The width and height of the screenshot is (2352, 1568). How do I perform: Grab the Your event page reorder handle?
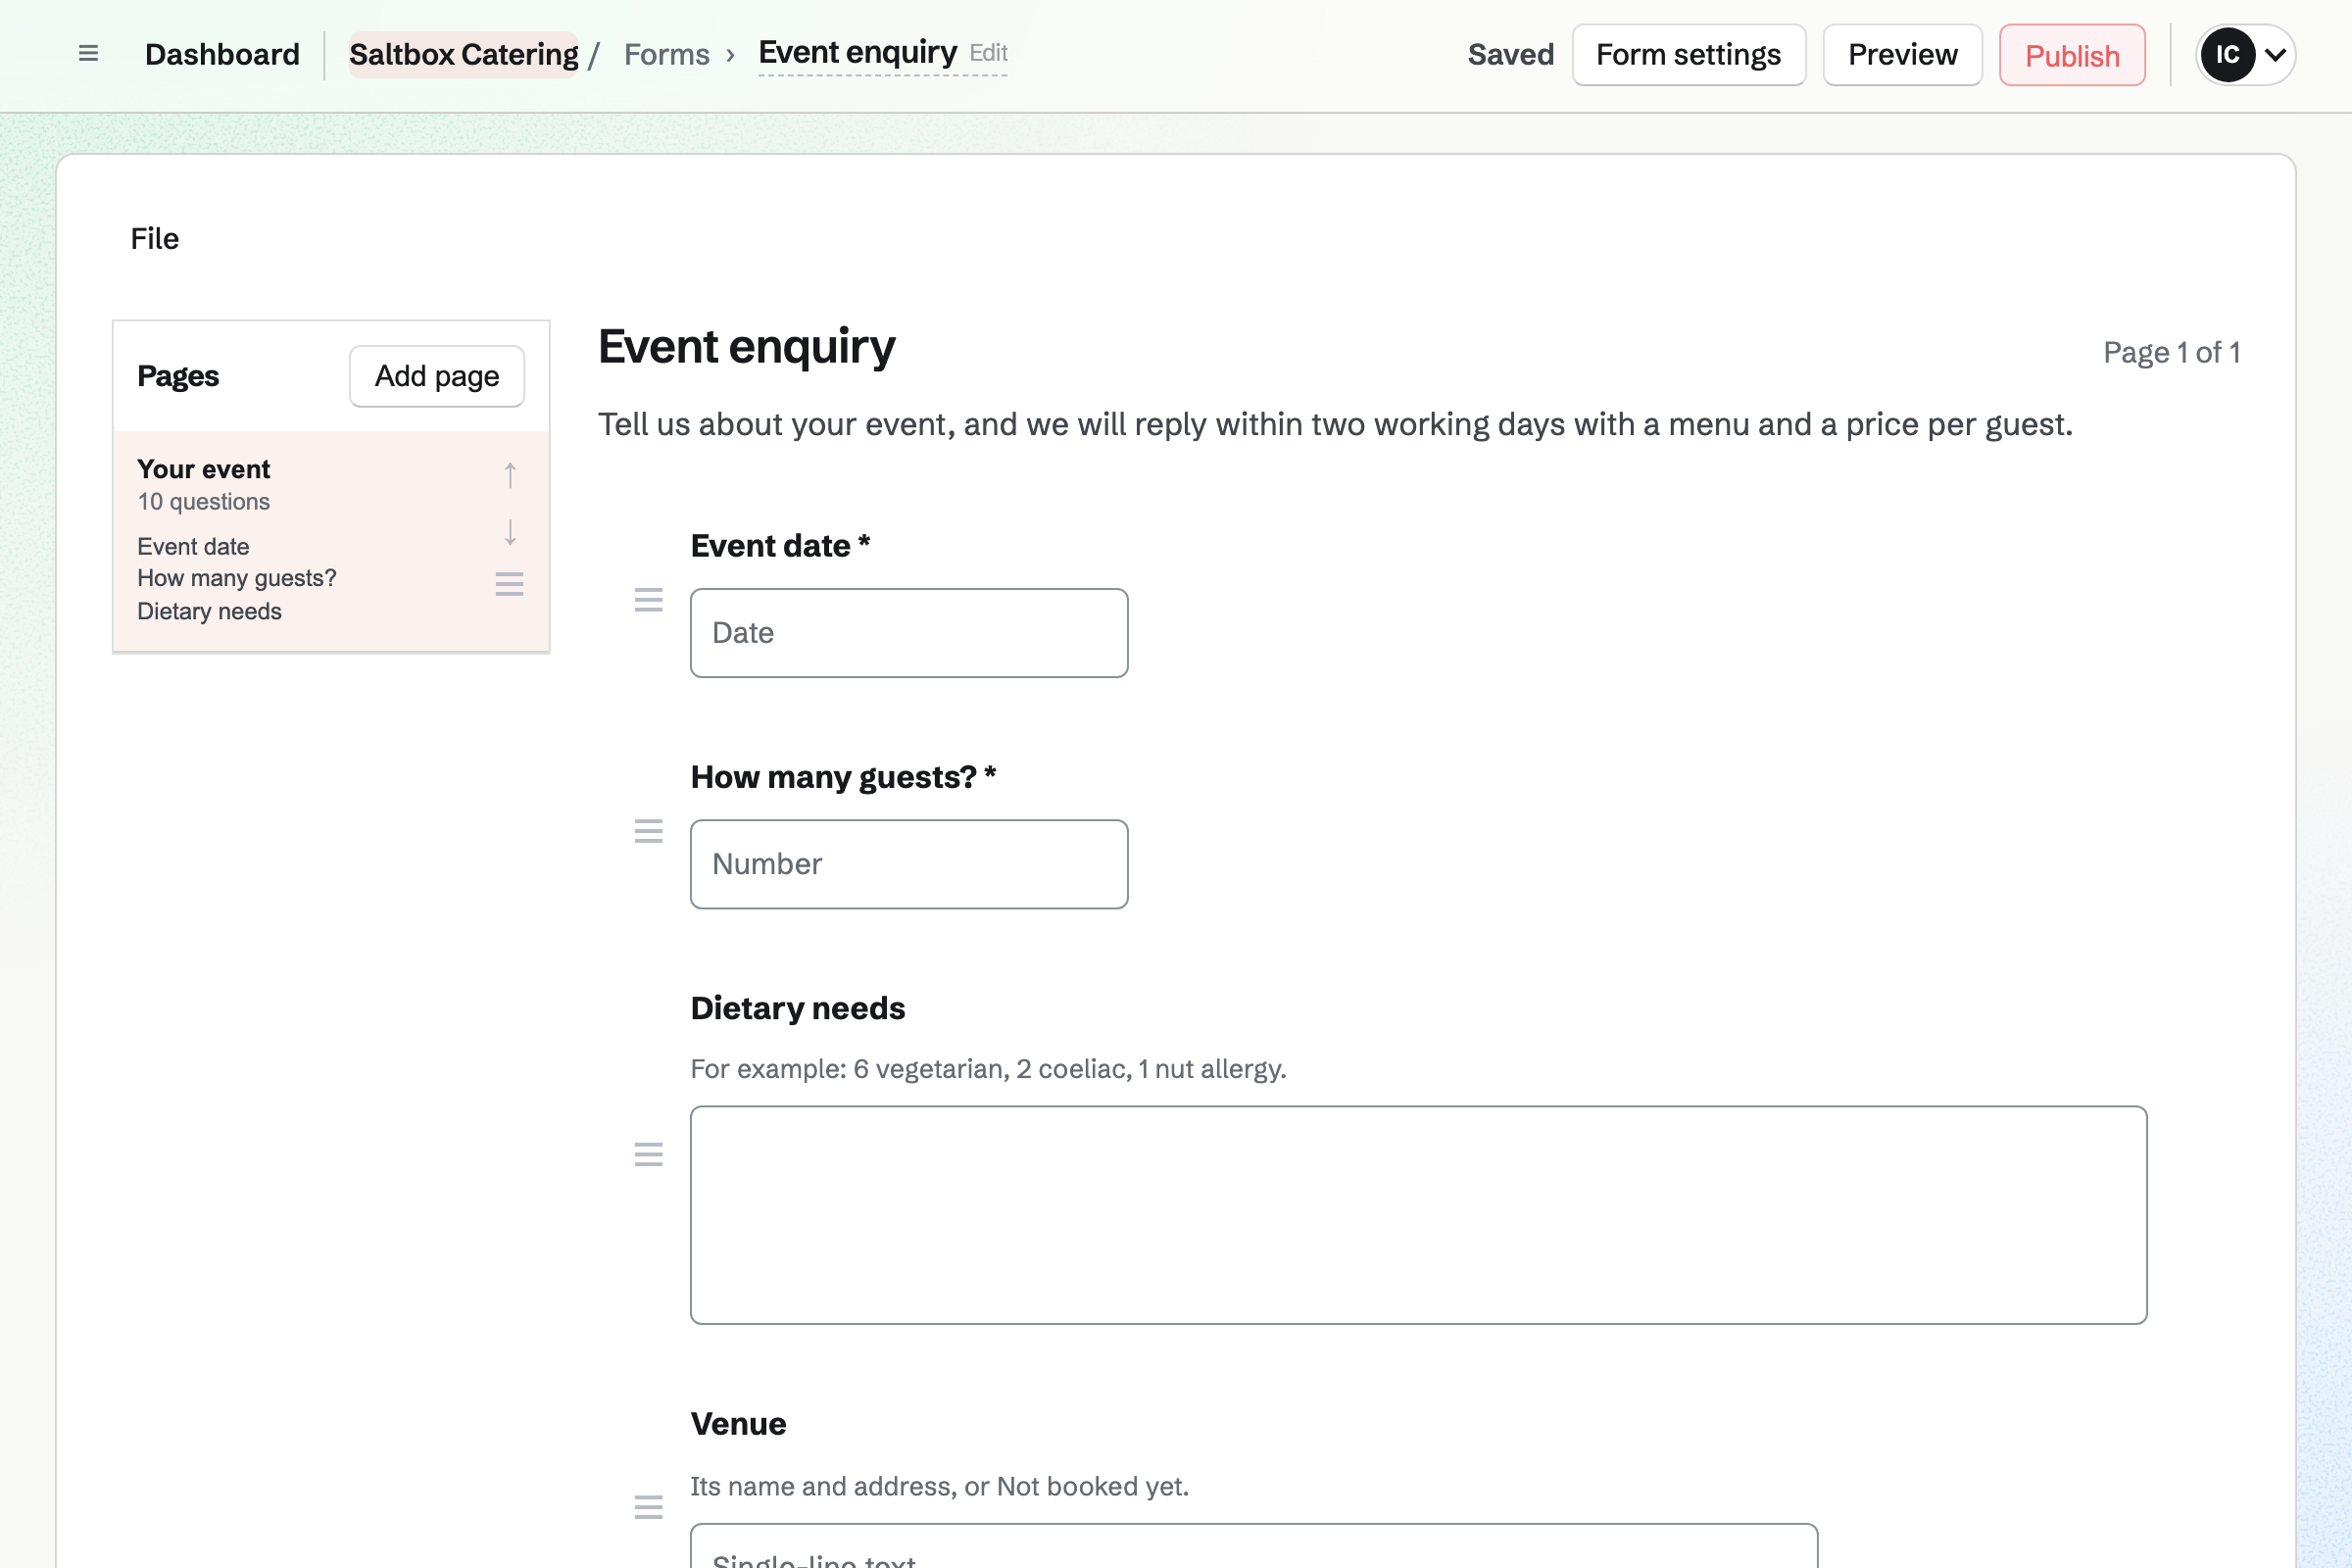(x=510, y=584)
